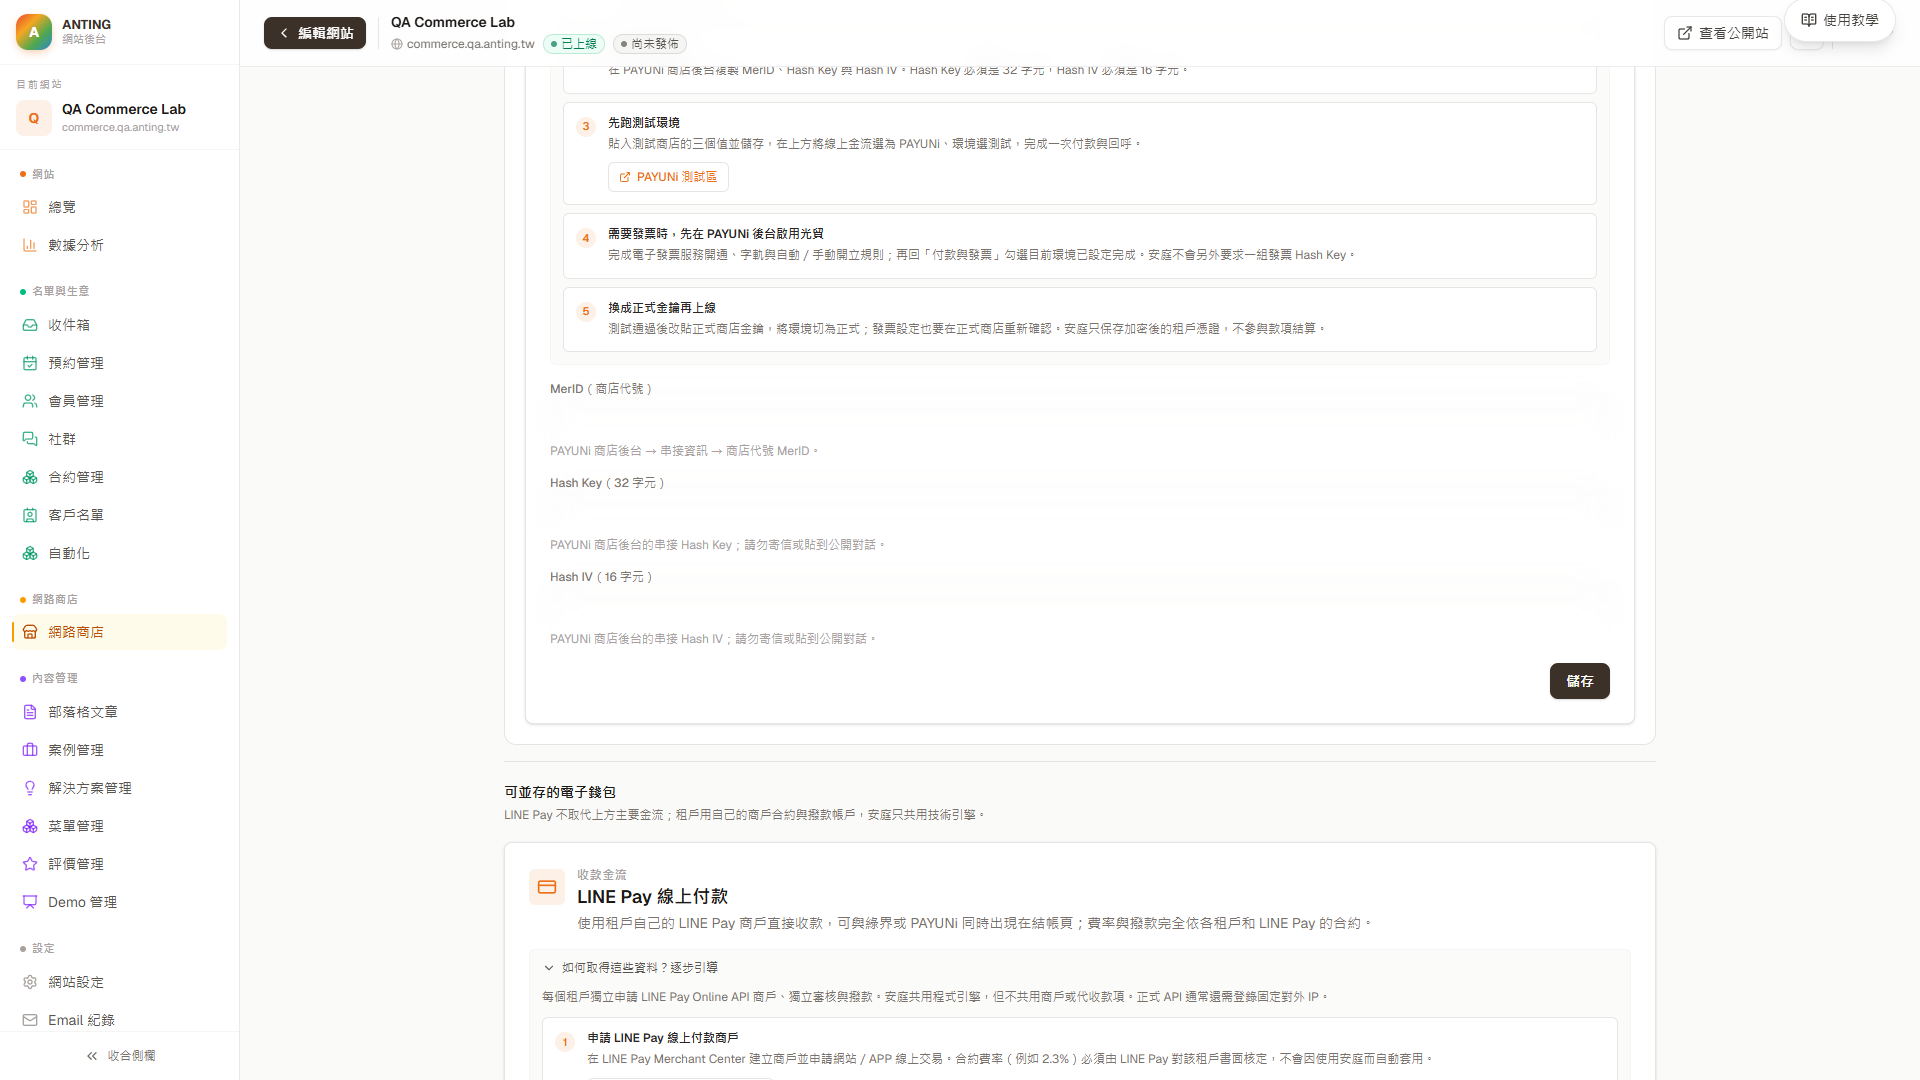Viewport: 1920px width, 1080px height.
Task: Click the 已上線 status badge
Action: click(x=574, y=44)
